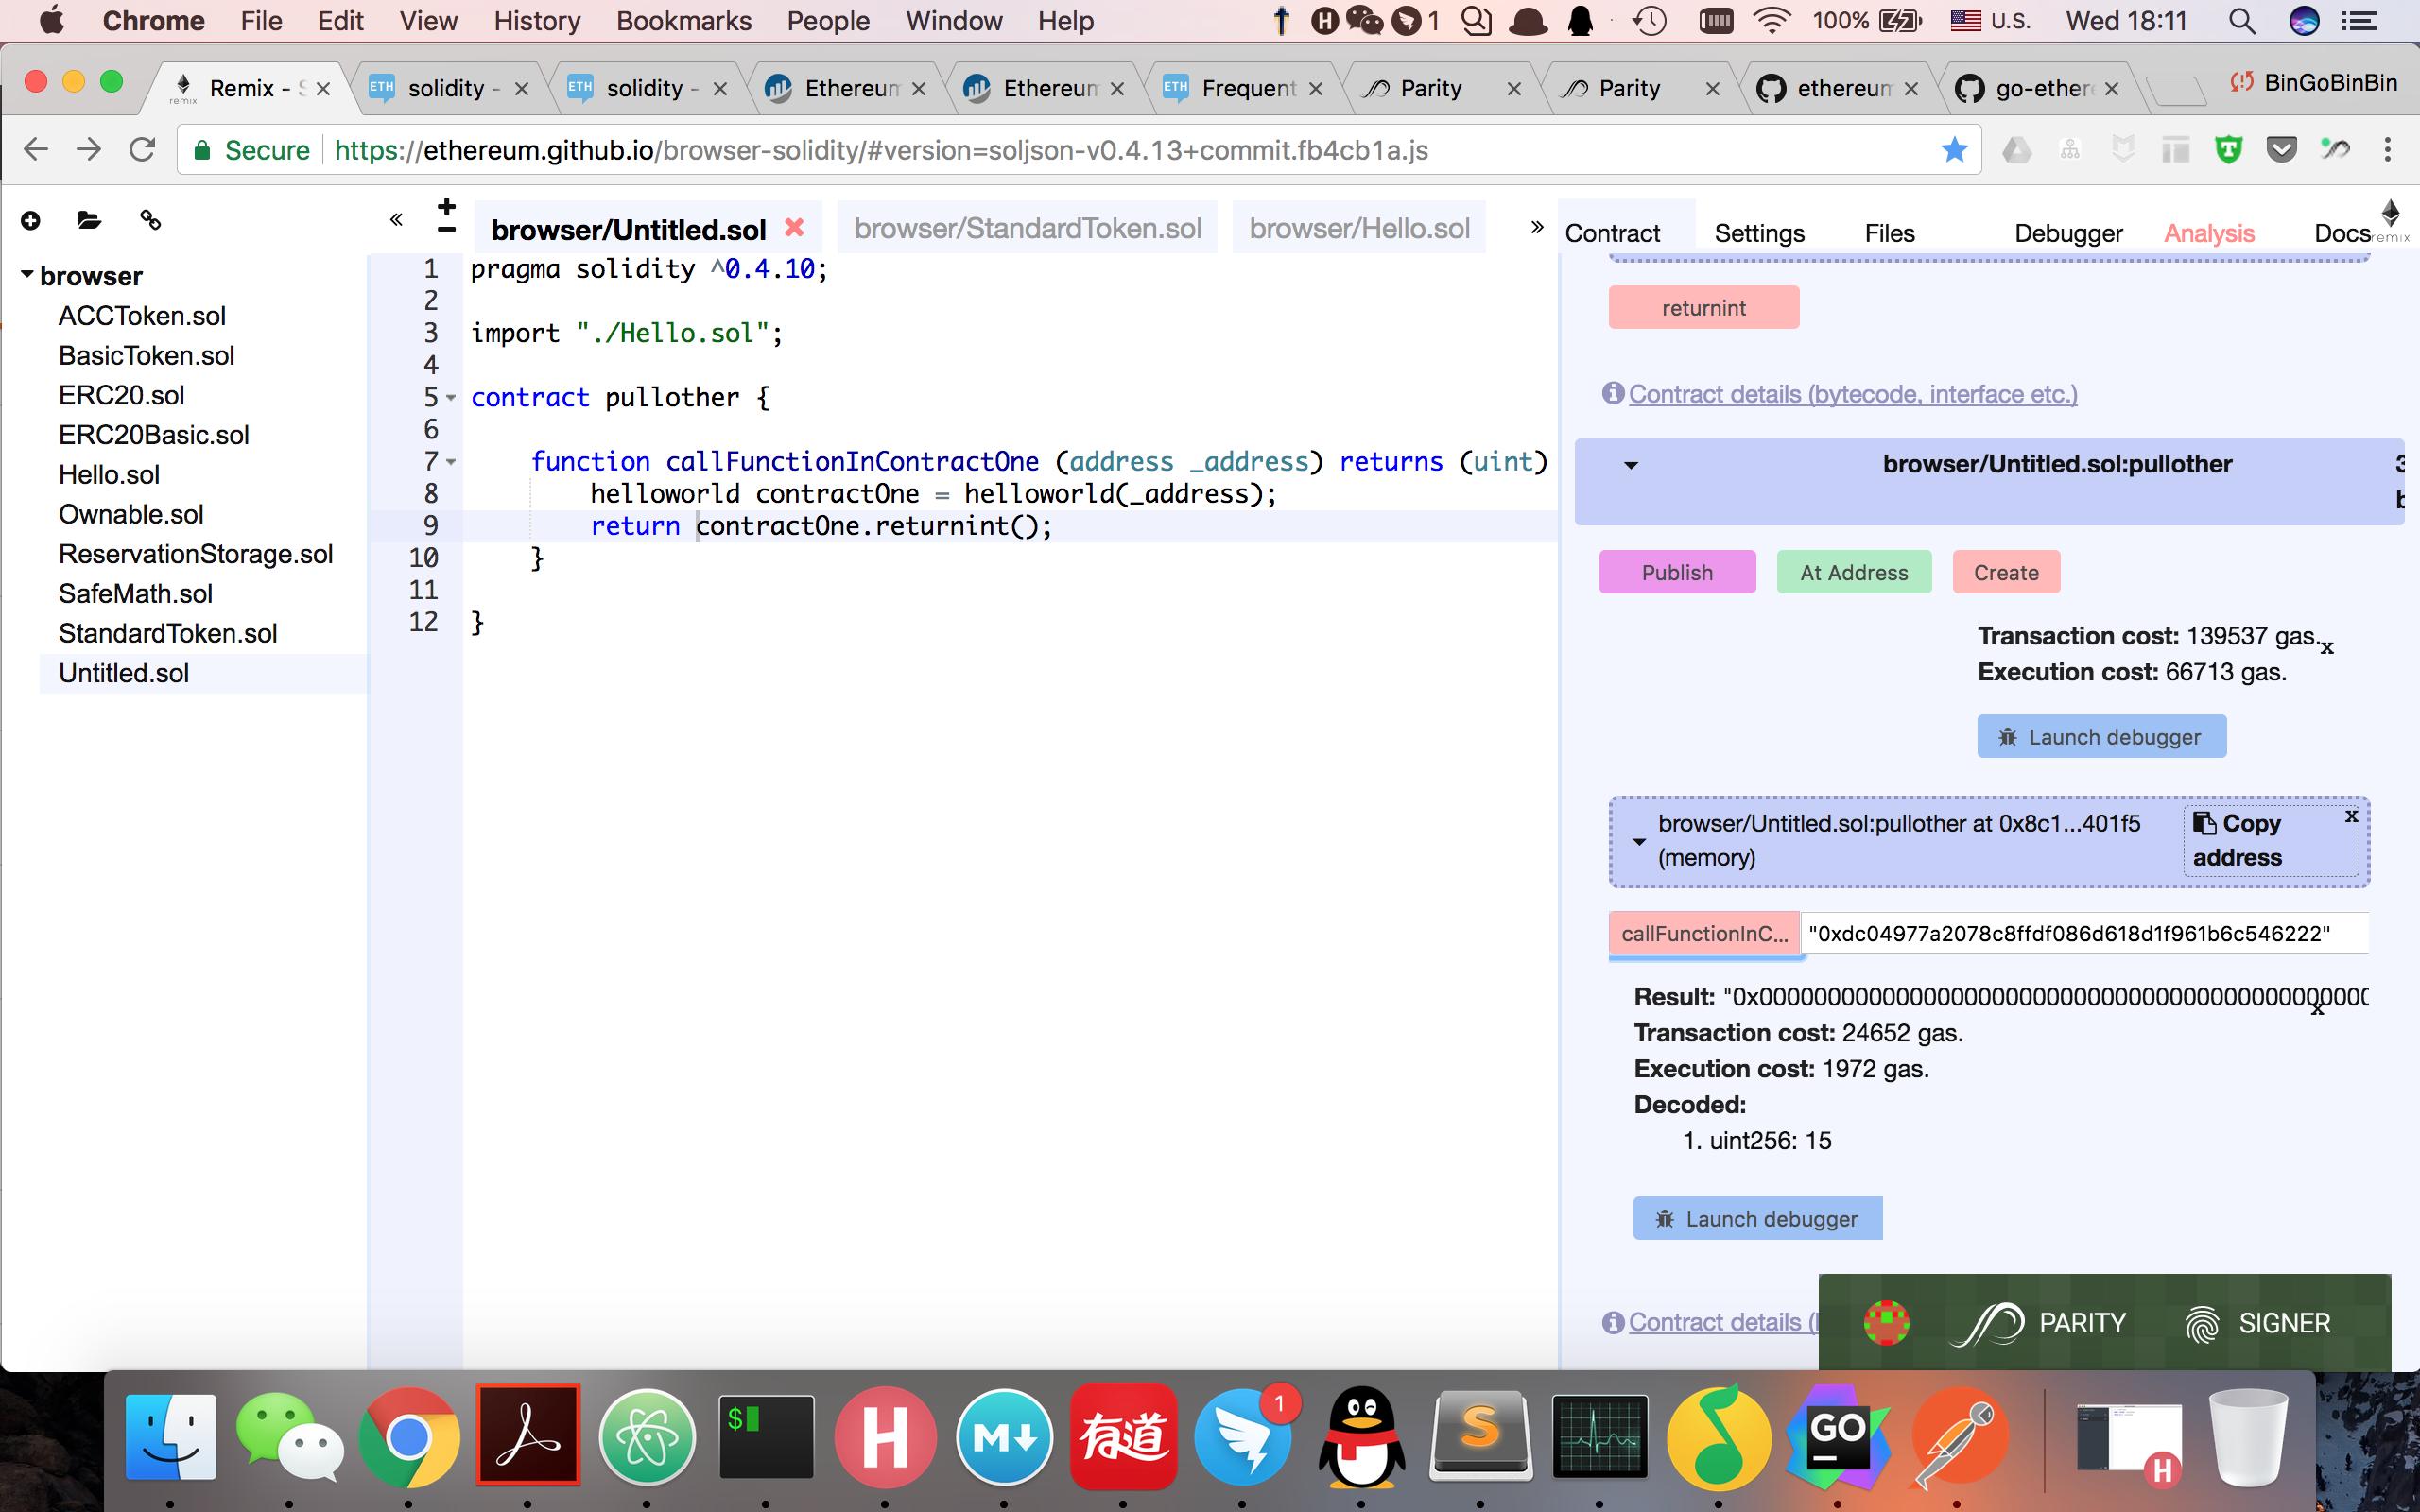The image size is (2420, 1512).
Task: Collapse right panel with double arrow
Action: tap(1537, 227)
